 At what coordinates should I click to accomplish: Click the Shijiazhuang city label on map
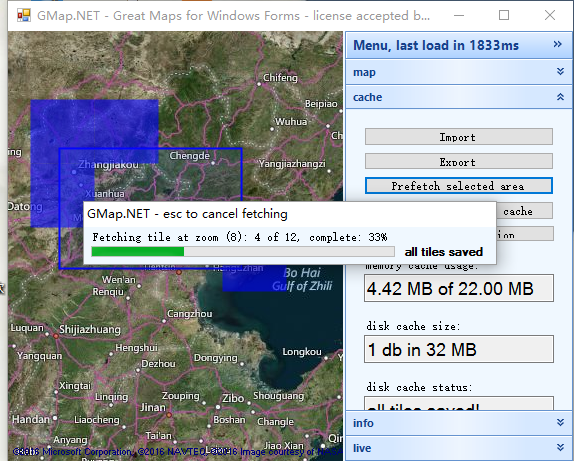(x=90, y=330)
